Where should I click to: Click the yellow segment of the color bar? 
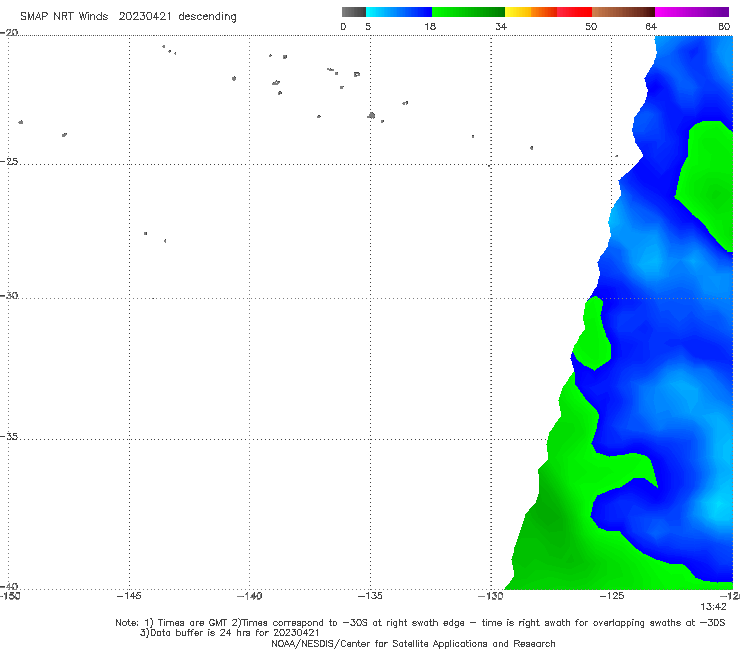pyautogui.click(x=518, y=12)
